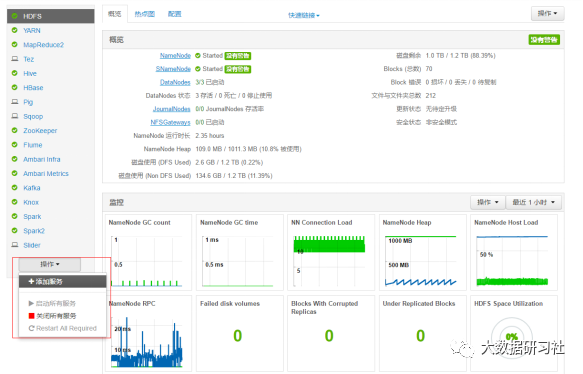The image size is (583, 374).
Task: Click the green status icon beside Kafka
Action: [x=15, y=188]
